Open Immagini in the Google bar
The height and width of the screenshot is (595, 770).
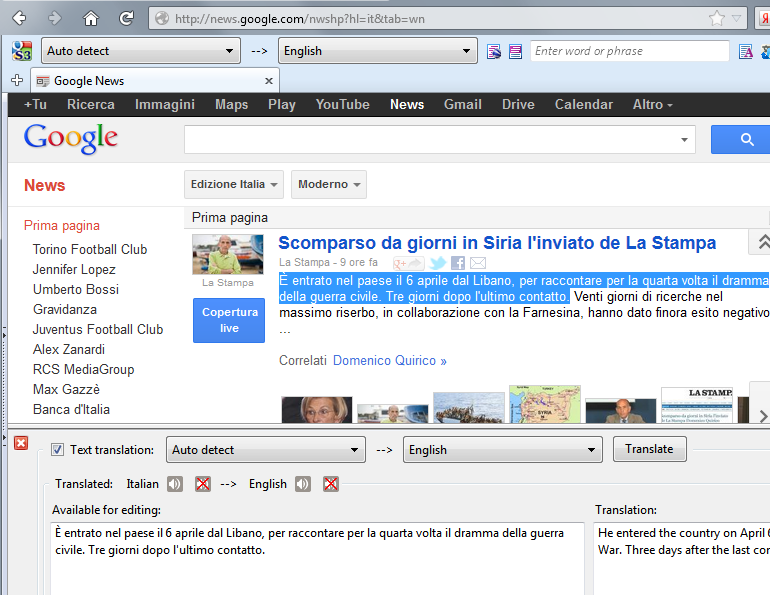coord(165,105)
